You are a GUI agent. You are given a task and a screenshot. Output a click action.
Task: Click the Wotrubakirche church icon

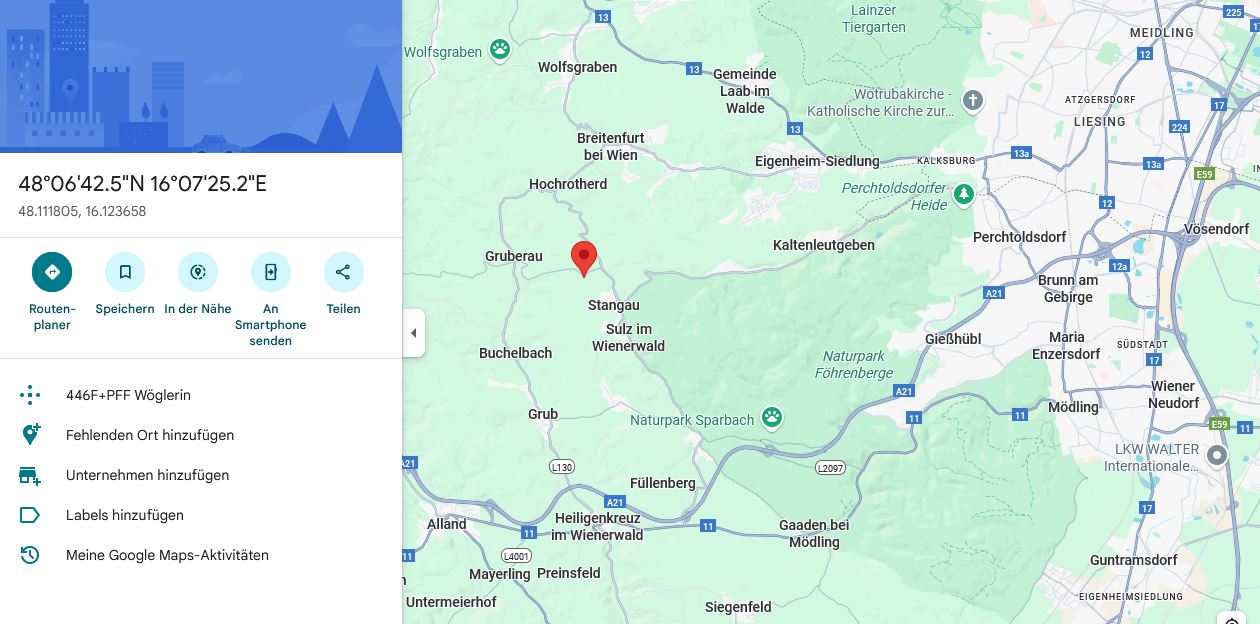tap(973, 100)
